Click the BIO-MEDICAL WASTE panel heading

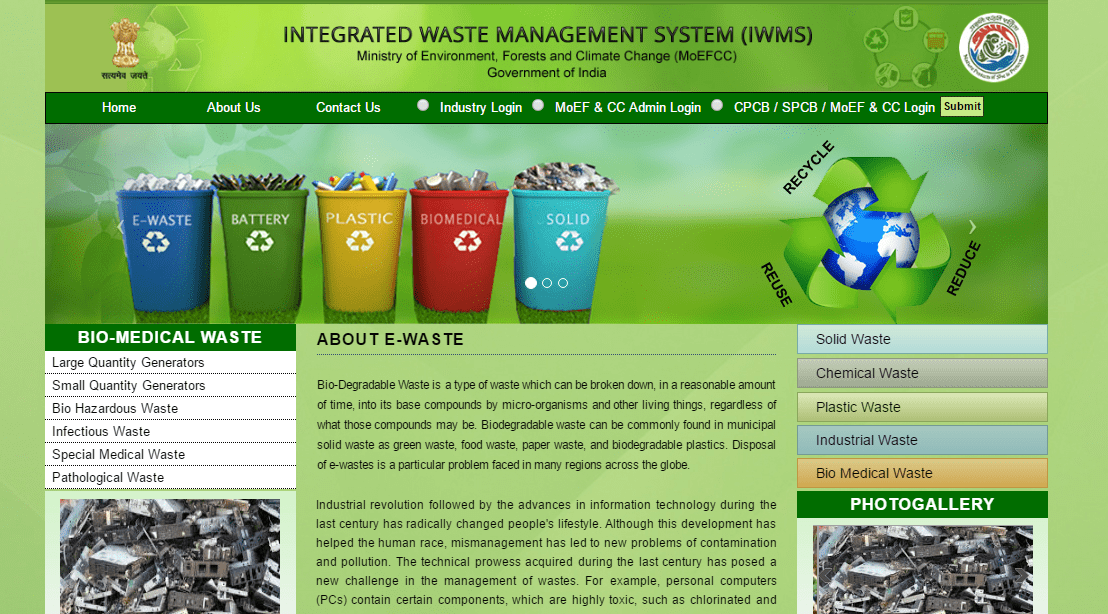pos(170,338)
